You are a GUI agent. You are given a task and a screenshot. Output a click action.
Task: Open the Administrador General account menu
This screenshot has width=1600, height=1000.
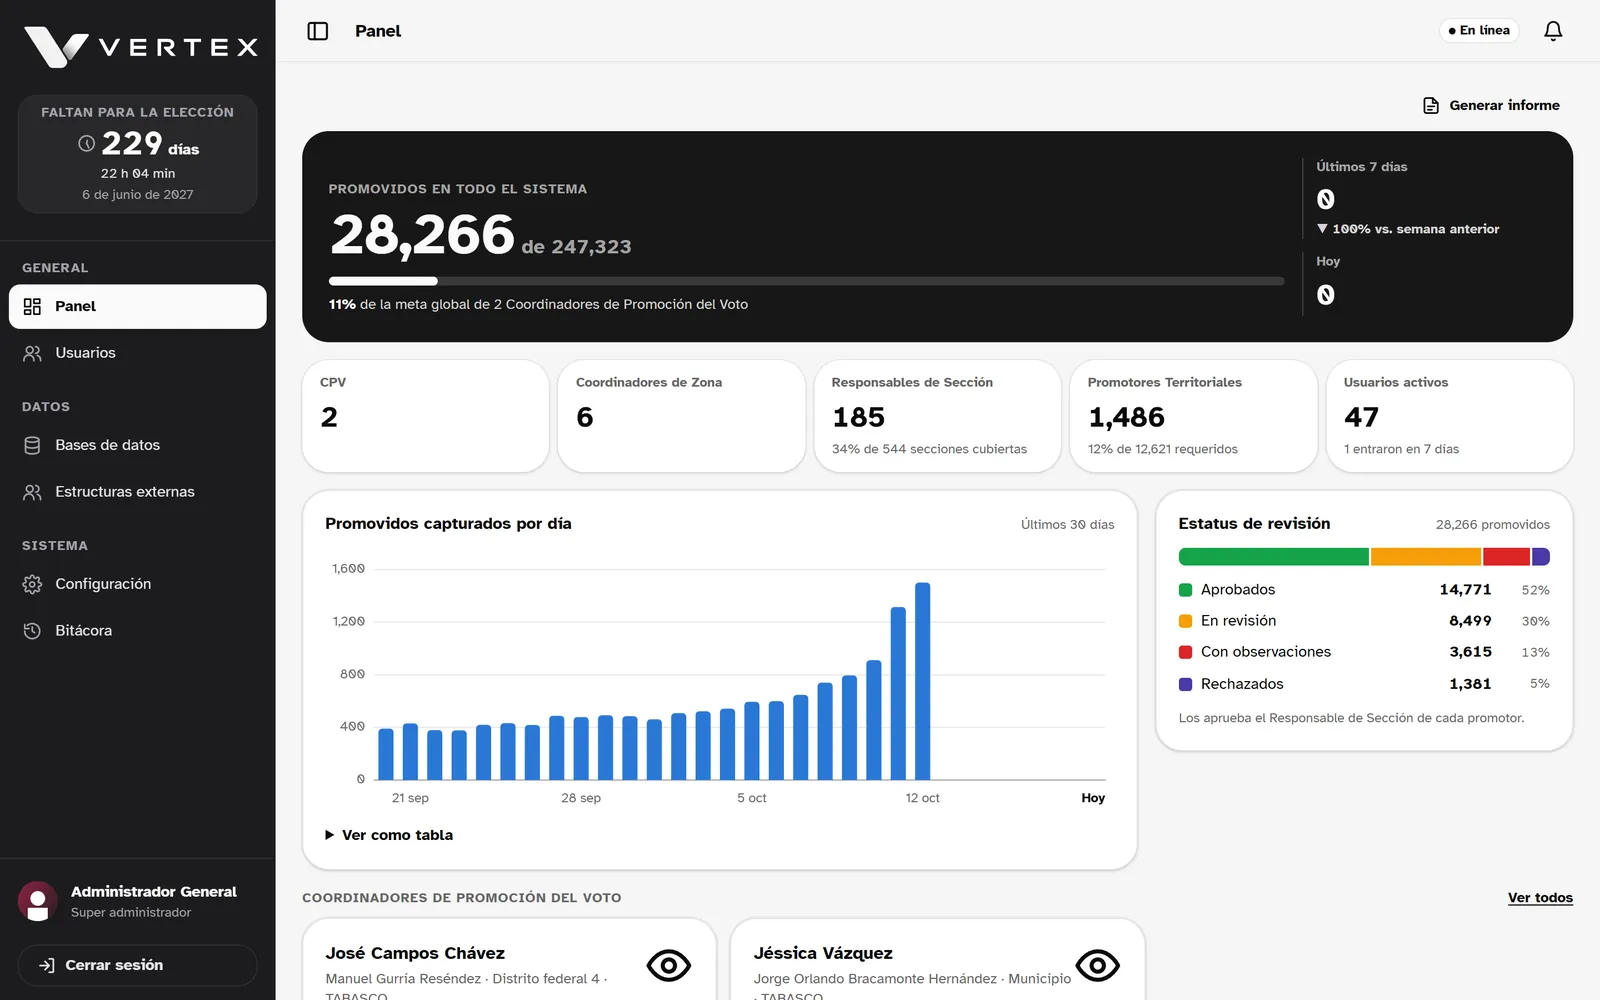pyautogui.click(x=137, y=901)
